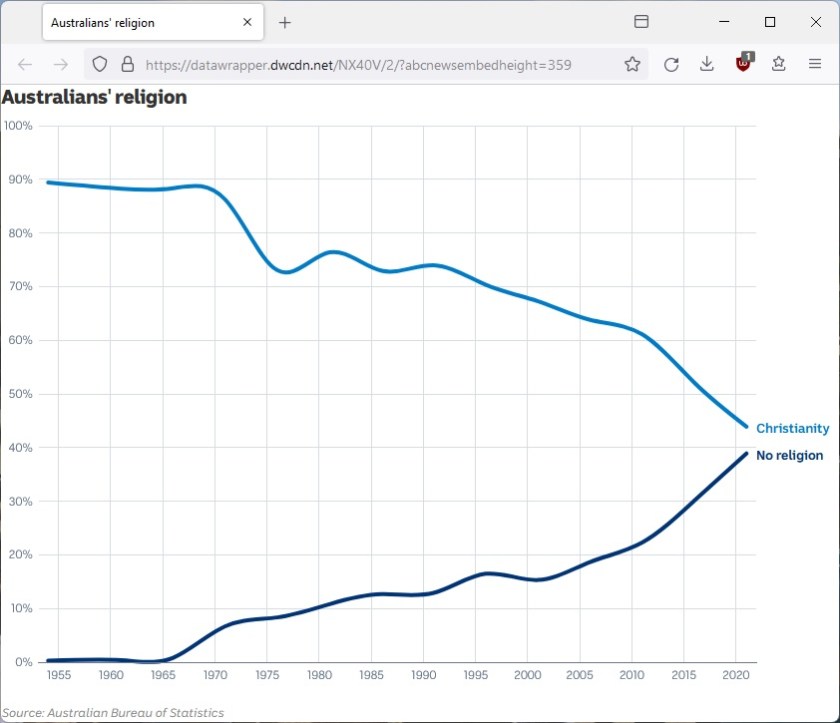Click the Christianity series label
840x723 pixels.
(x=793, y=428)
